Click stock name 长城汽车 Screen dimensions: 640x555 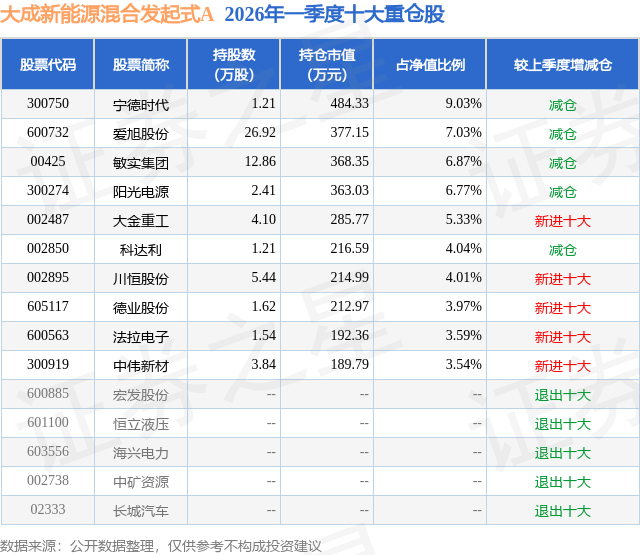click(x=141, y=511)
